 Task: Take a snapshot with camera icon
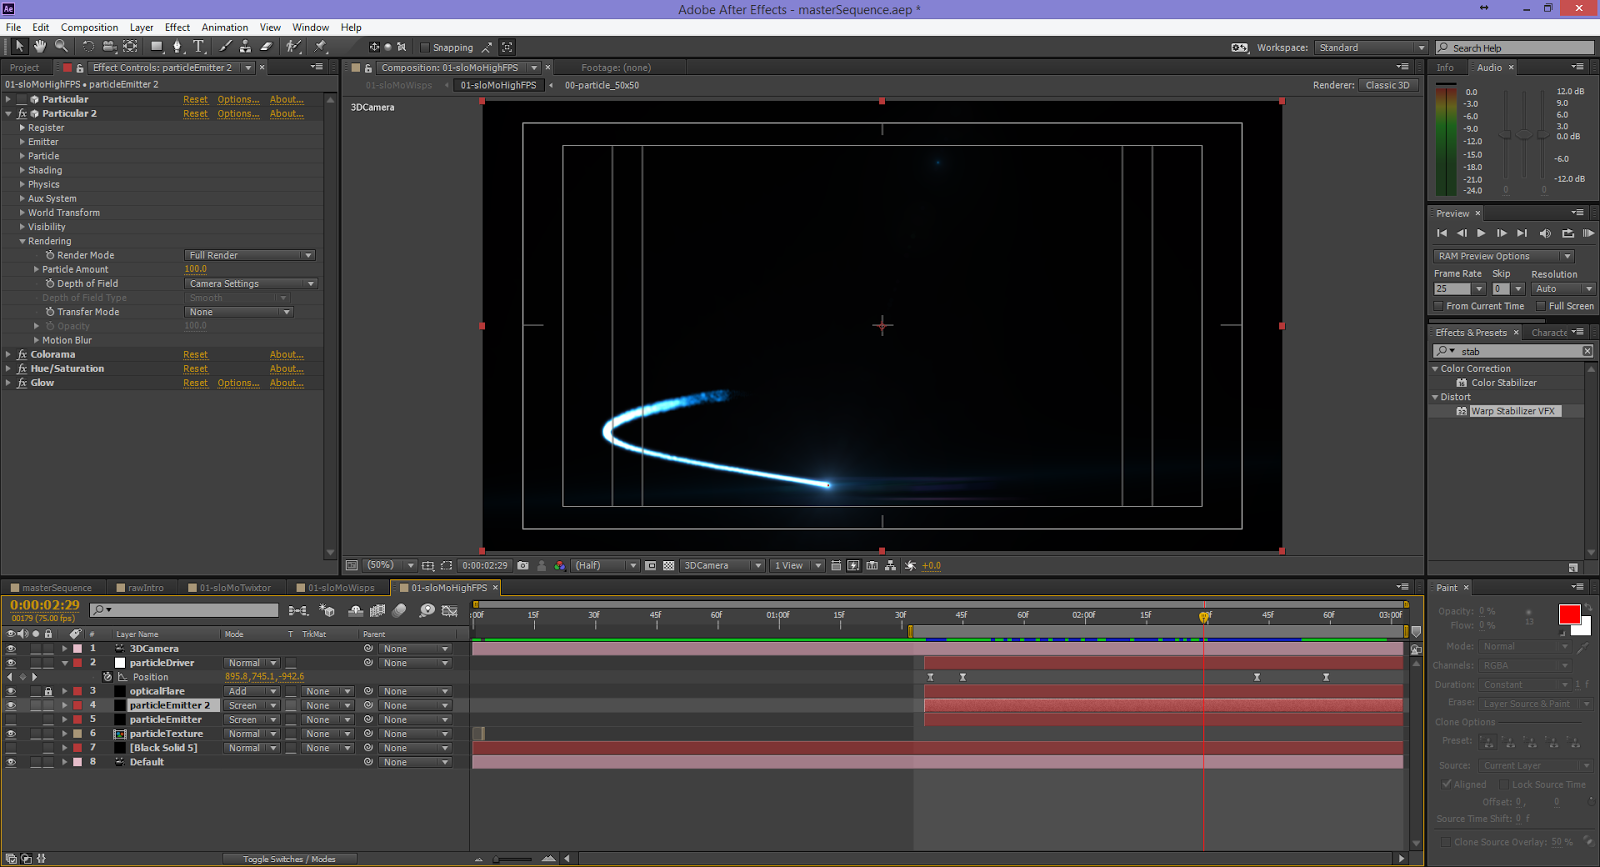tap(523, 565)
